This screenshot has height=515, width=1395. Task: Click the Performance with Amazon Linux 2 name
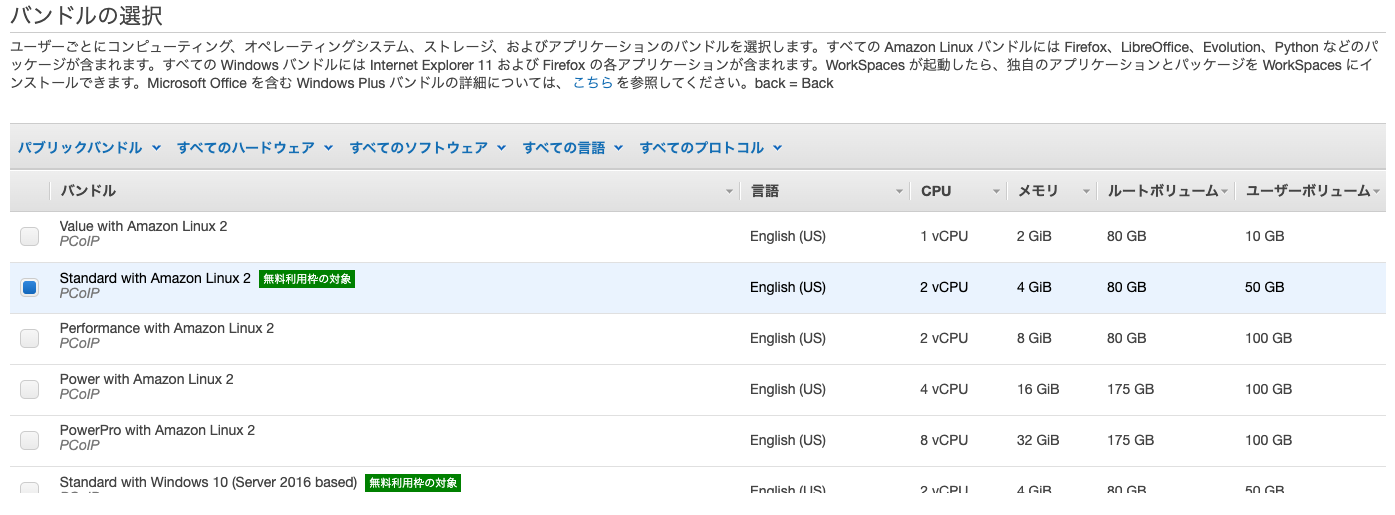tap(167, 328)
